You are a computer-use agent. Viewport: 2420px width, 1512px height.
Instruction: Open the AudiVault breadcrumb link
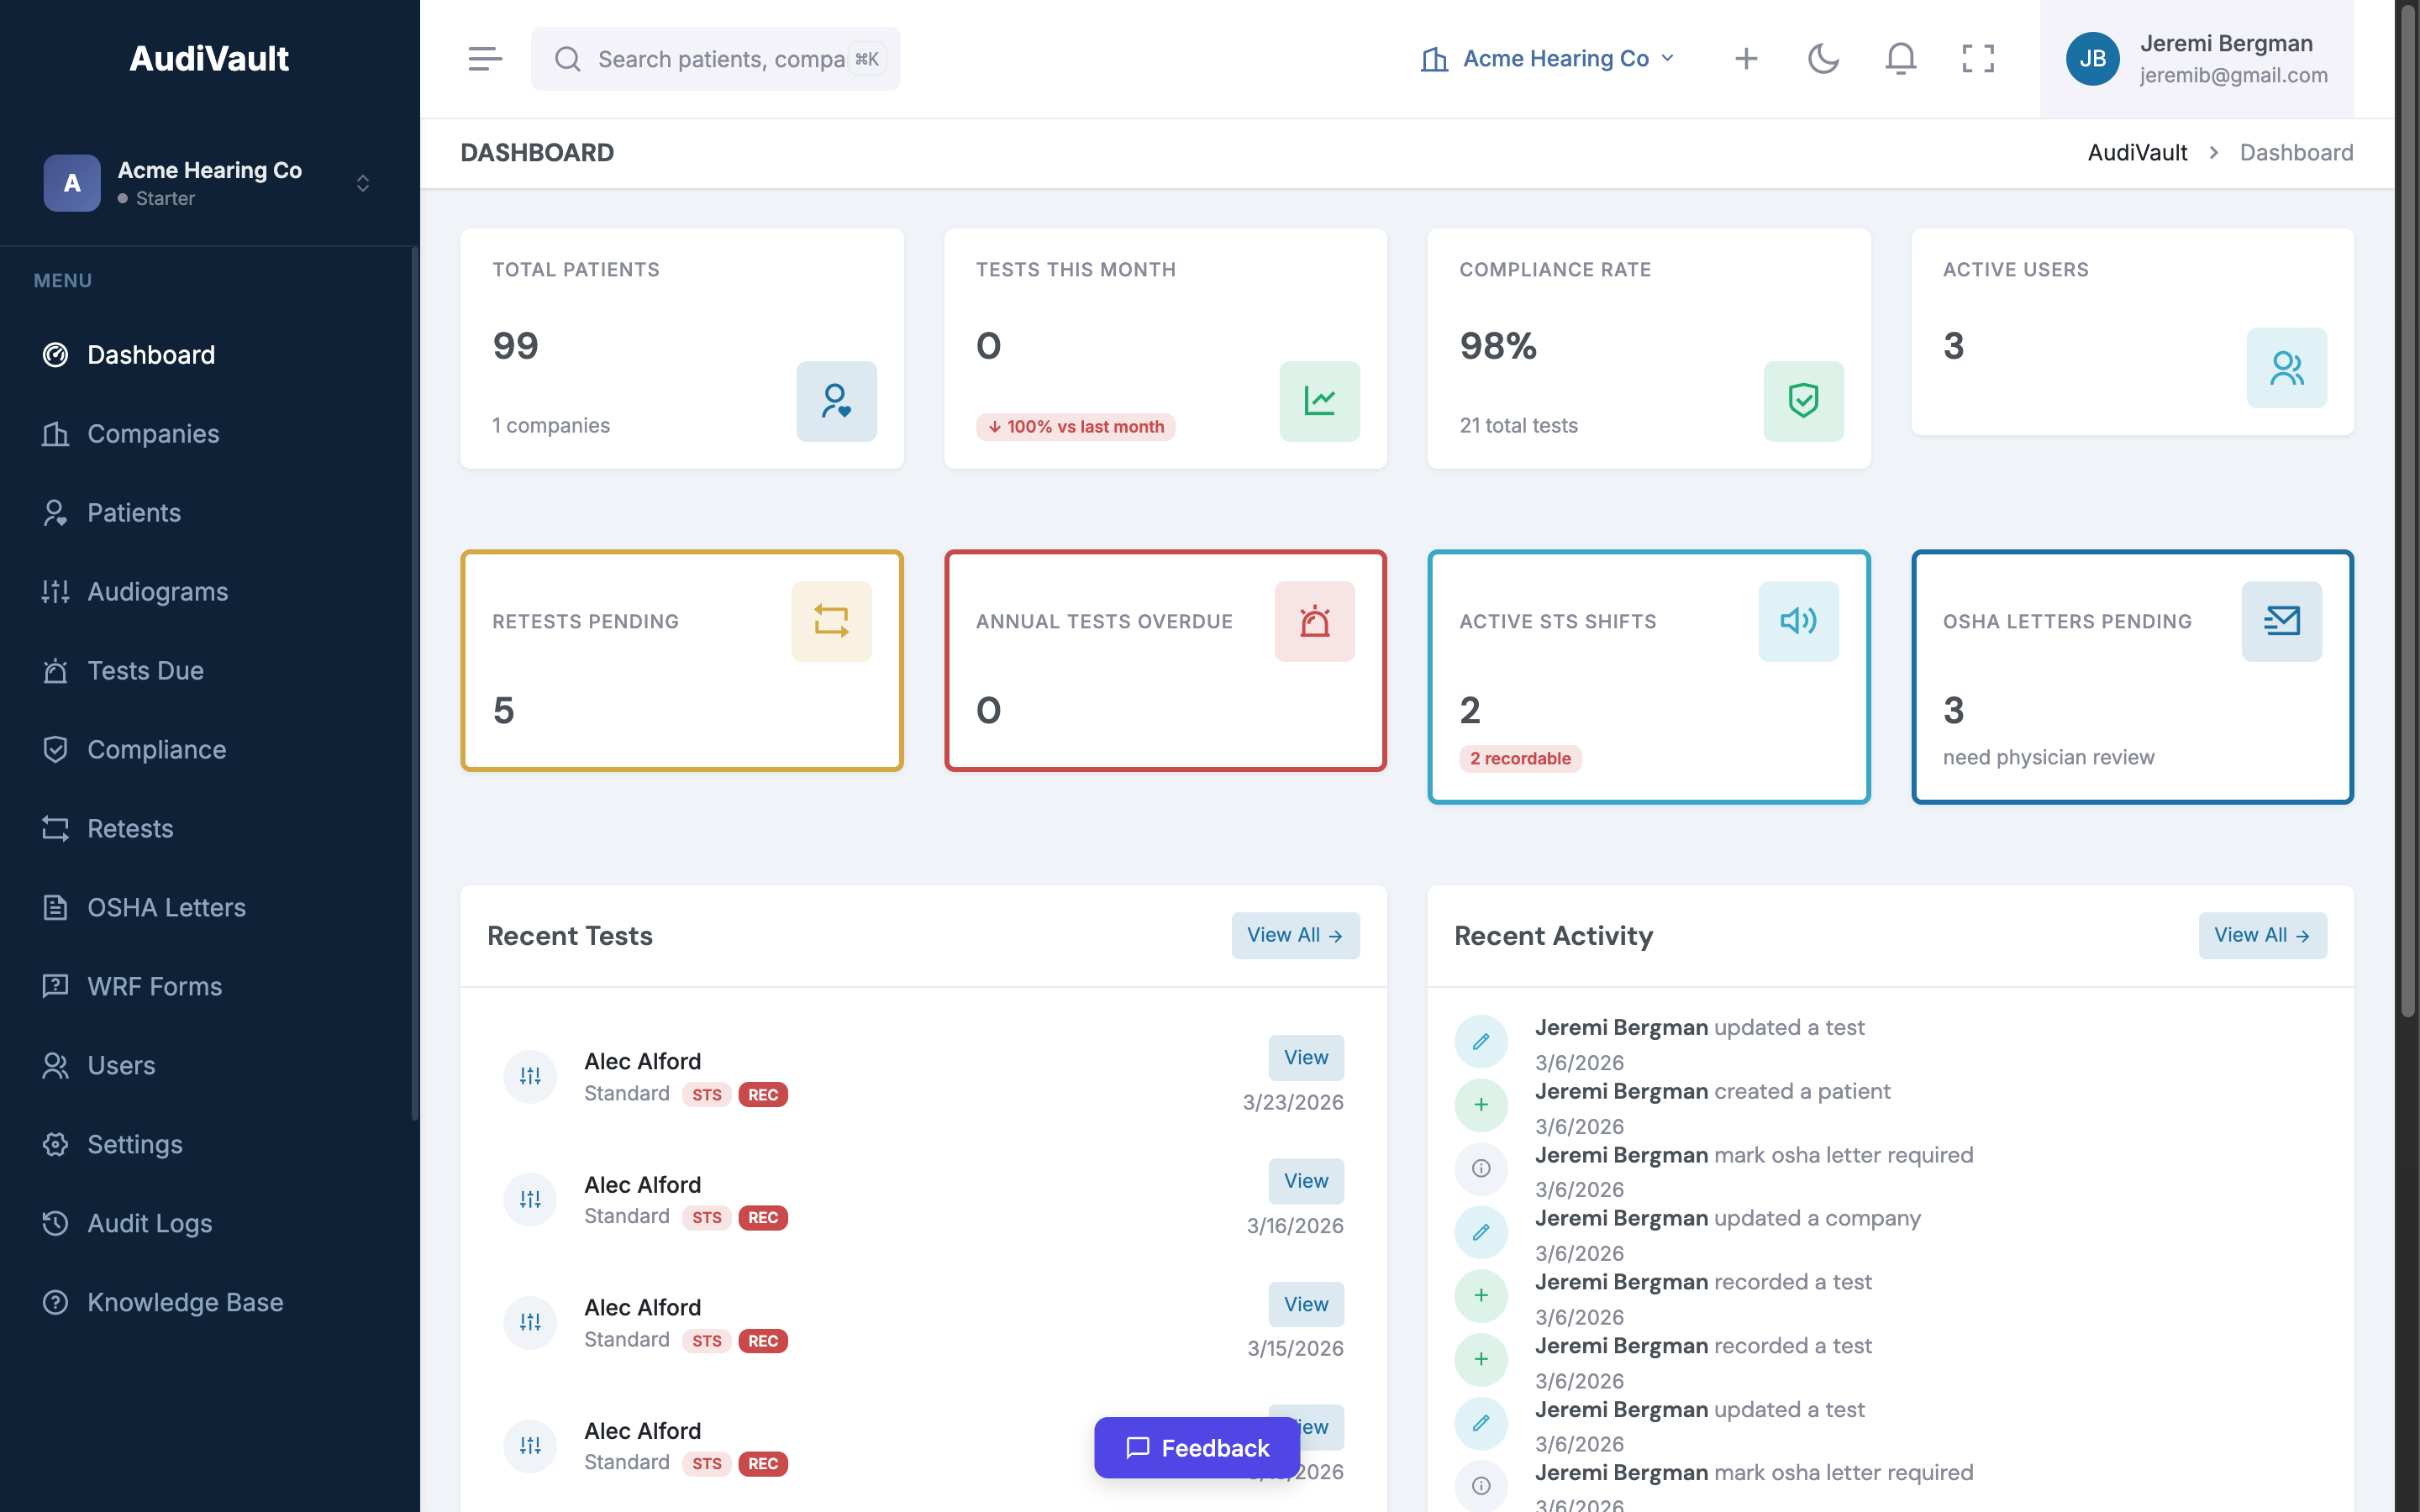point(2136,152)
